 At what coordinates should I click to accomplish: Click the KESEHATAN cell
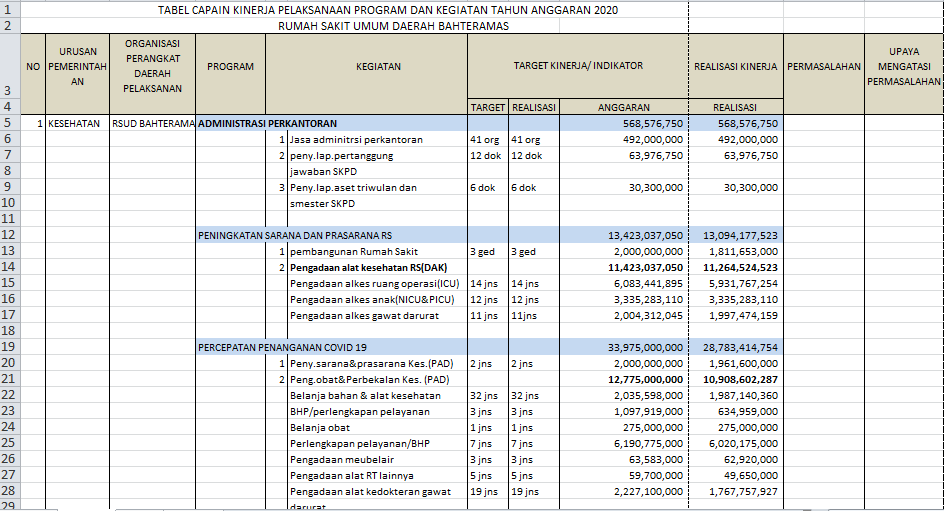click(x=75, y=123)
